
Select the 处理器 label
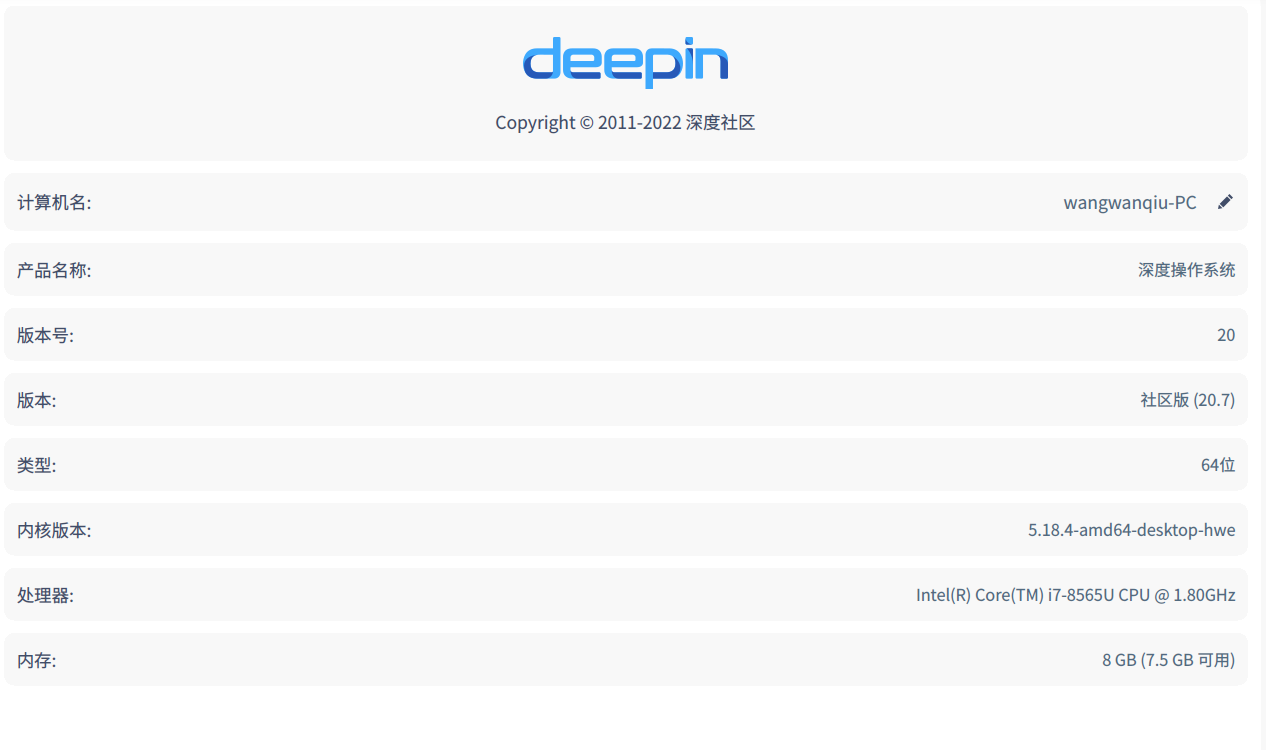pos(45,595)
